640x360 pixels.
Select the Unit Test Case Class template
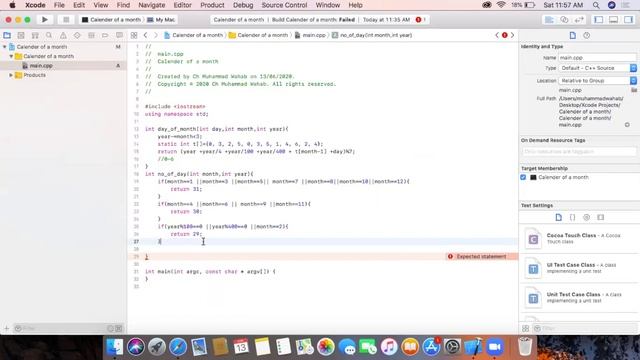coord(579,298)
